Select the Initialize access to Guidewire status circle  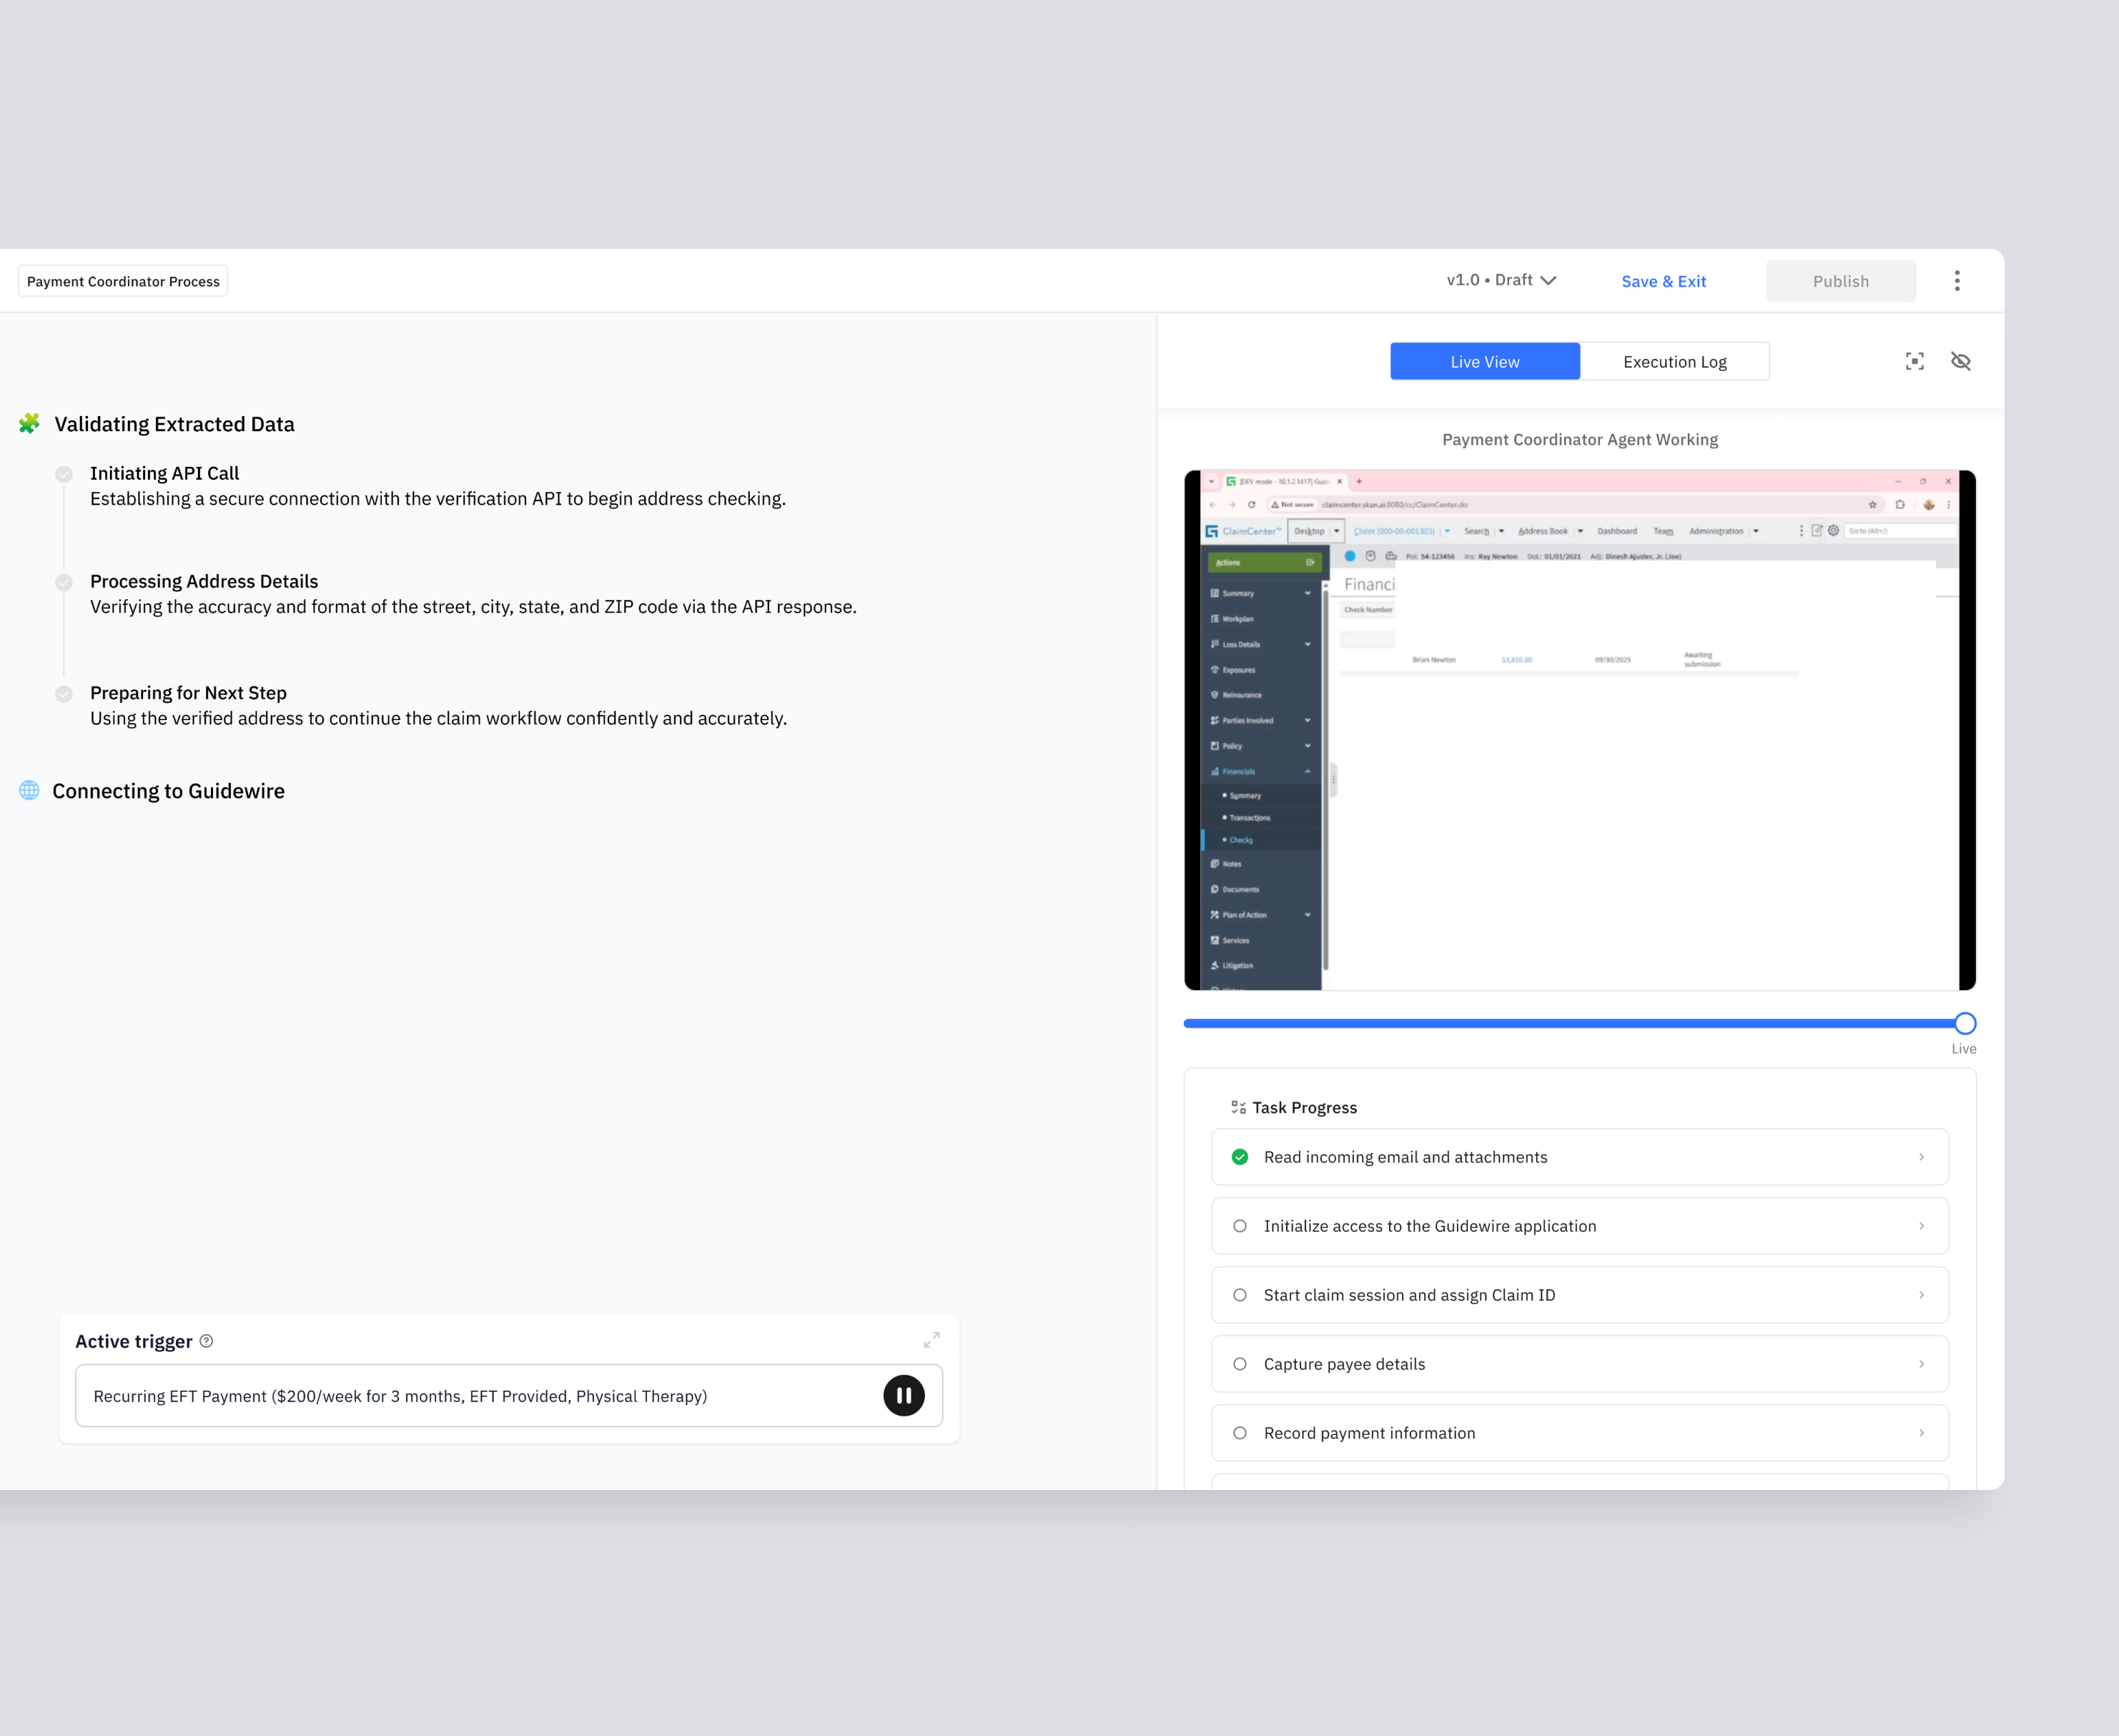1240,1226
